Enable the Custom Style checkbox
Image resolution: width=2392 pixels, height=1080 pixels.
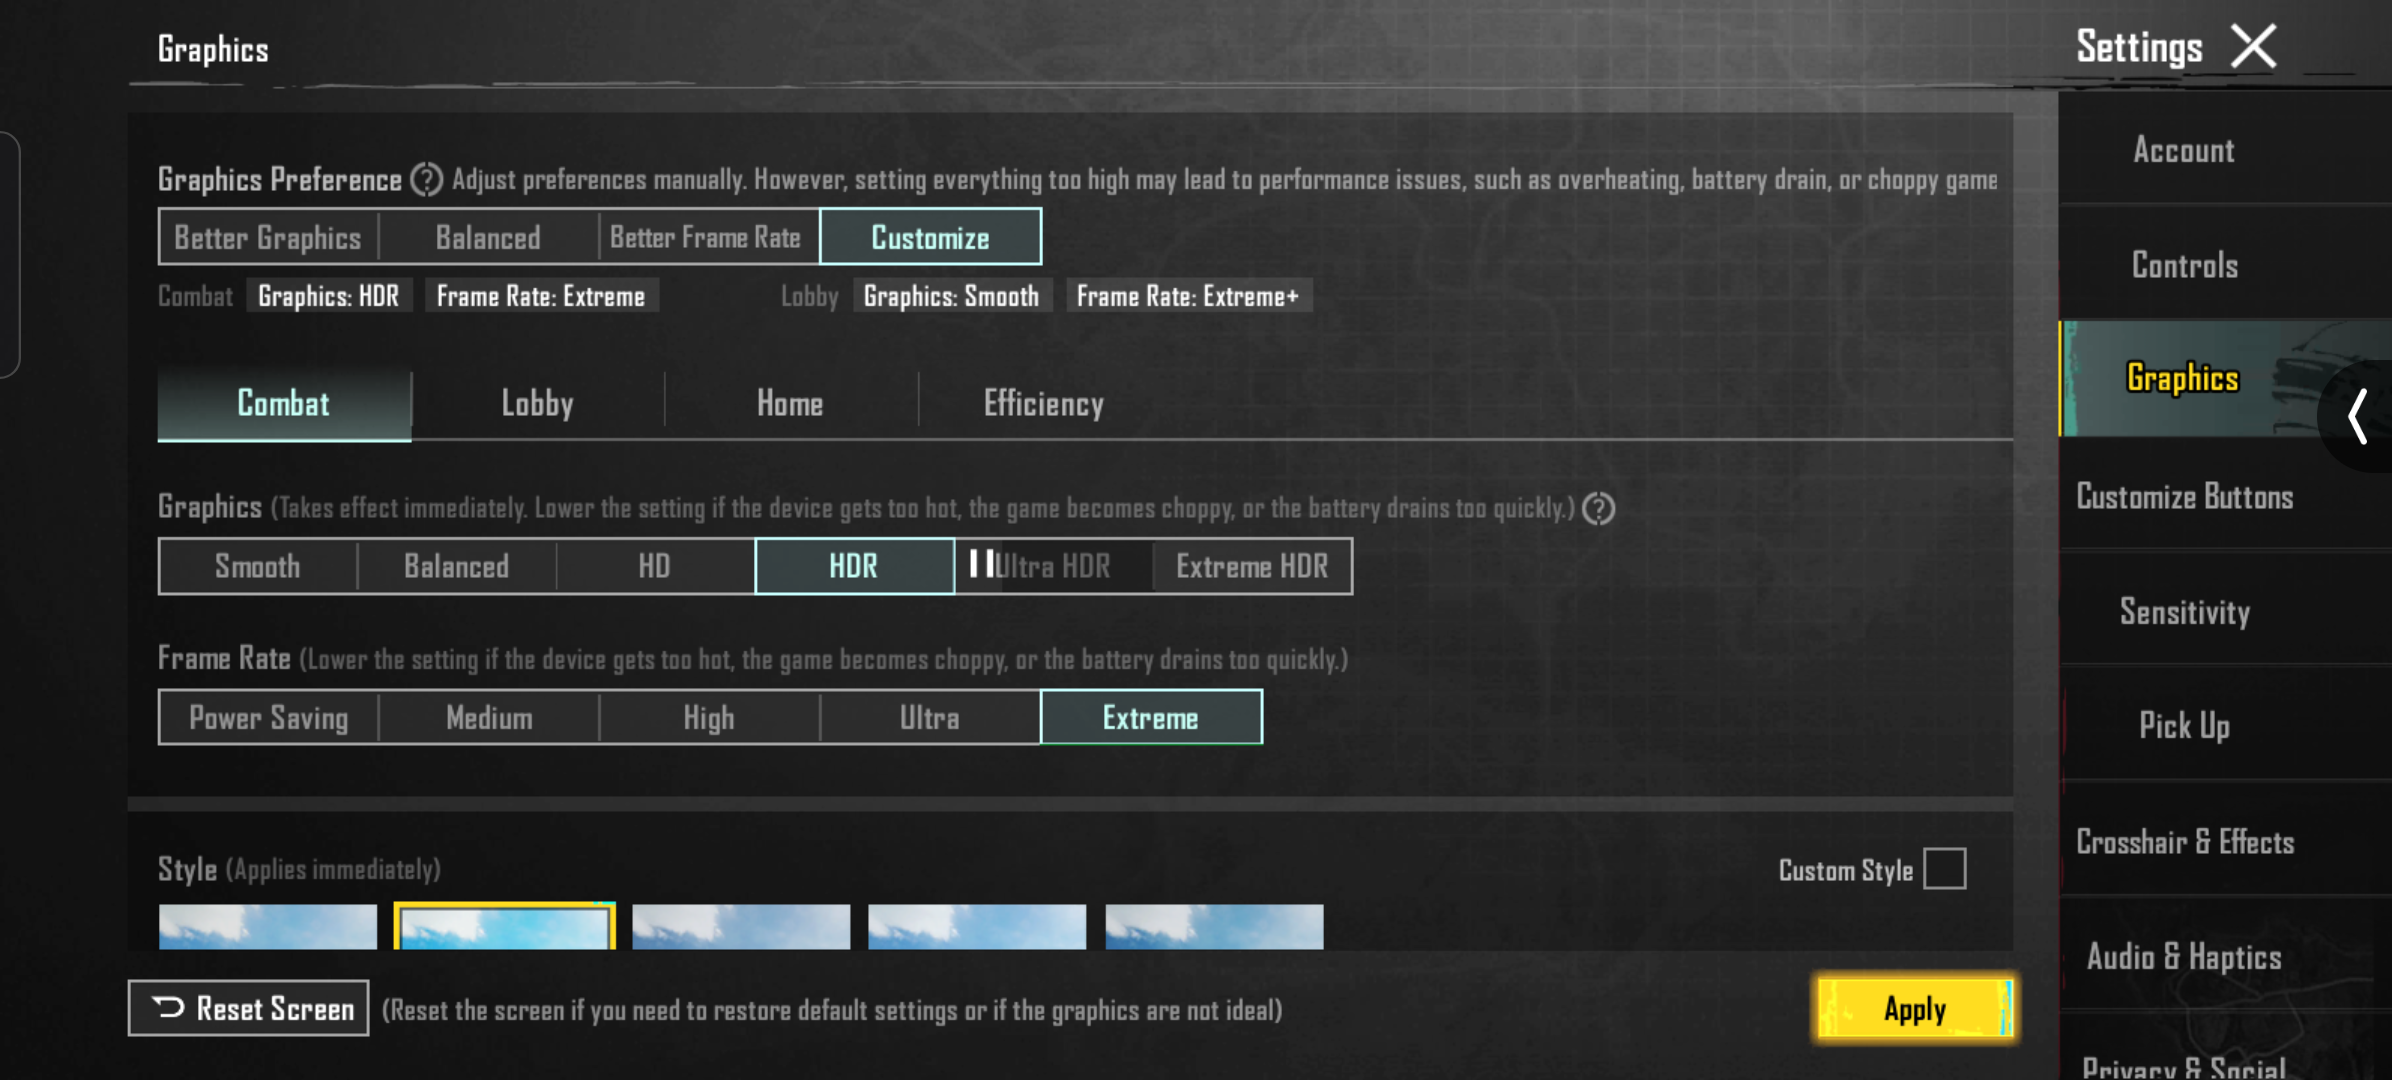point(1944,869)
